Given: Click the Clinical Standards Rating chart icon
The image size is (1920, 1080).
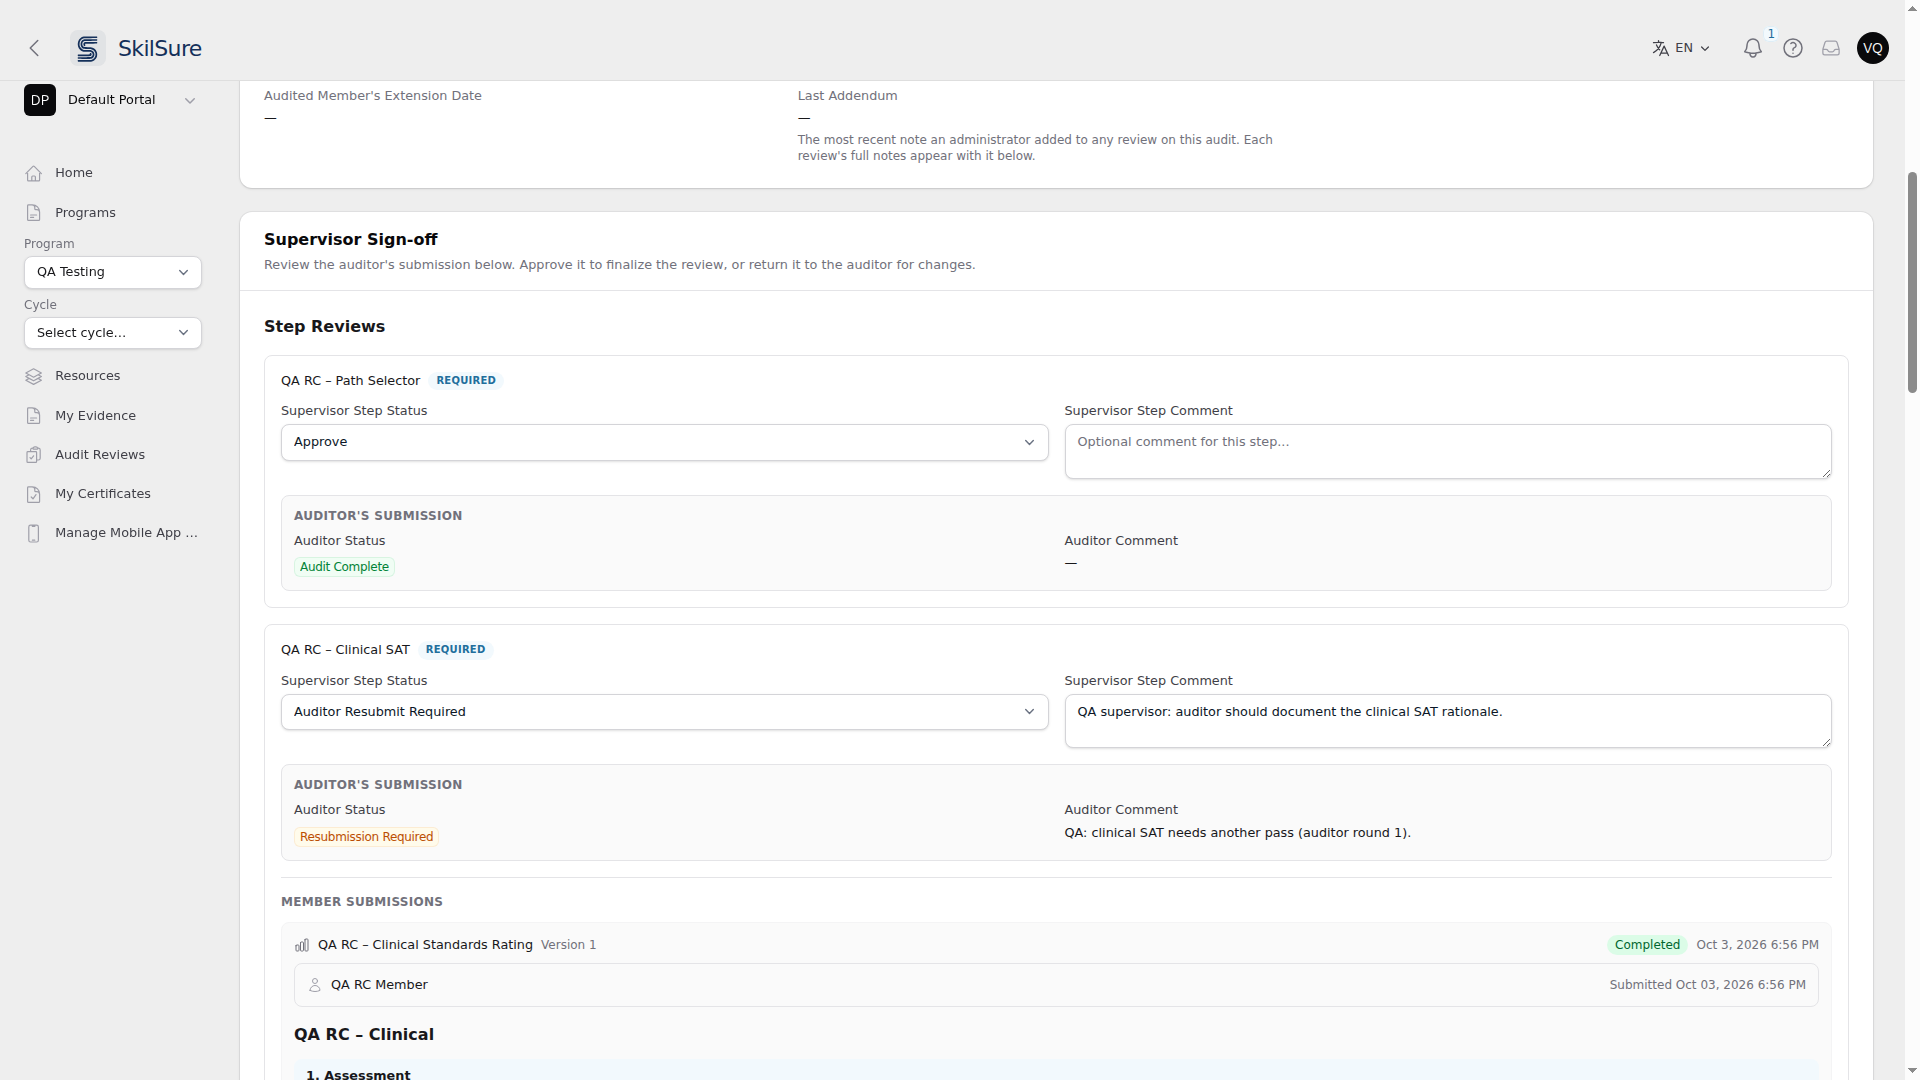Looking at the screenshot, I should [x=302, y=945].
